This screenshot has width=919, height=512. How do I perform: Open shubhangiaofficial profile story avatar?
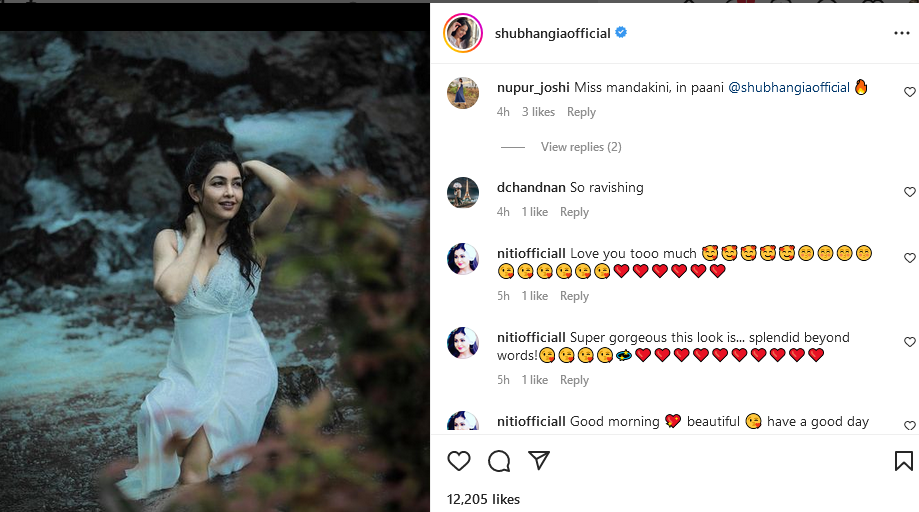(462, 33)
